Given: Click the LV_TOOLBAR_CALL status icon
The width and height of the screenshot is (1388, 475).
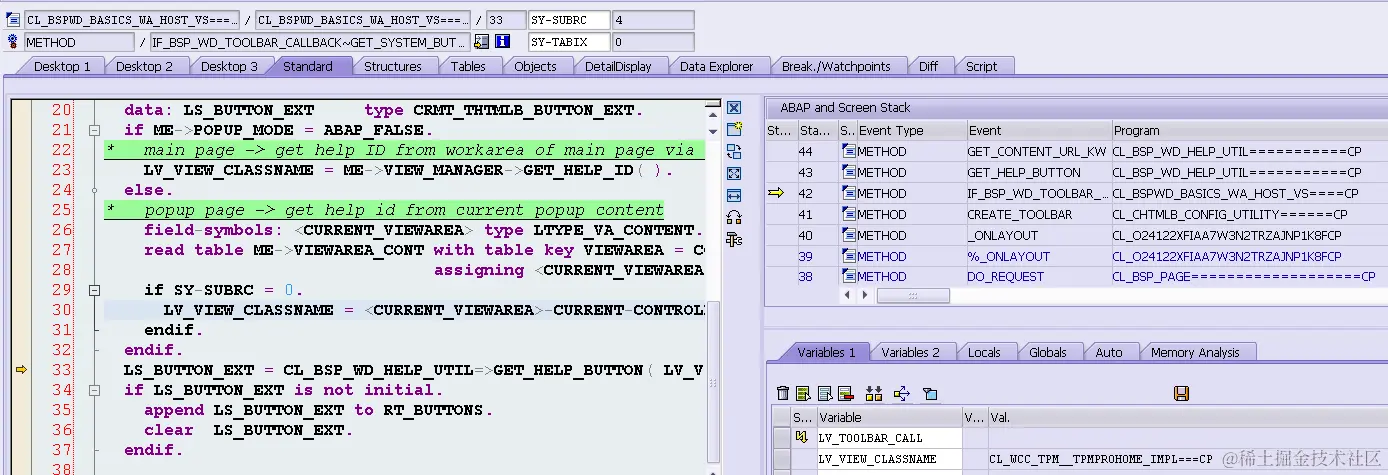Looking at the screenshot, I should click(x=801, y=438).
